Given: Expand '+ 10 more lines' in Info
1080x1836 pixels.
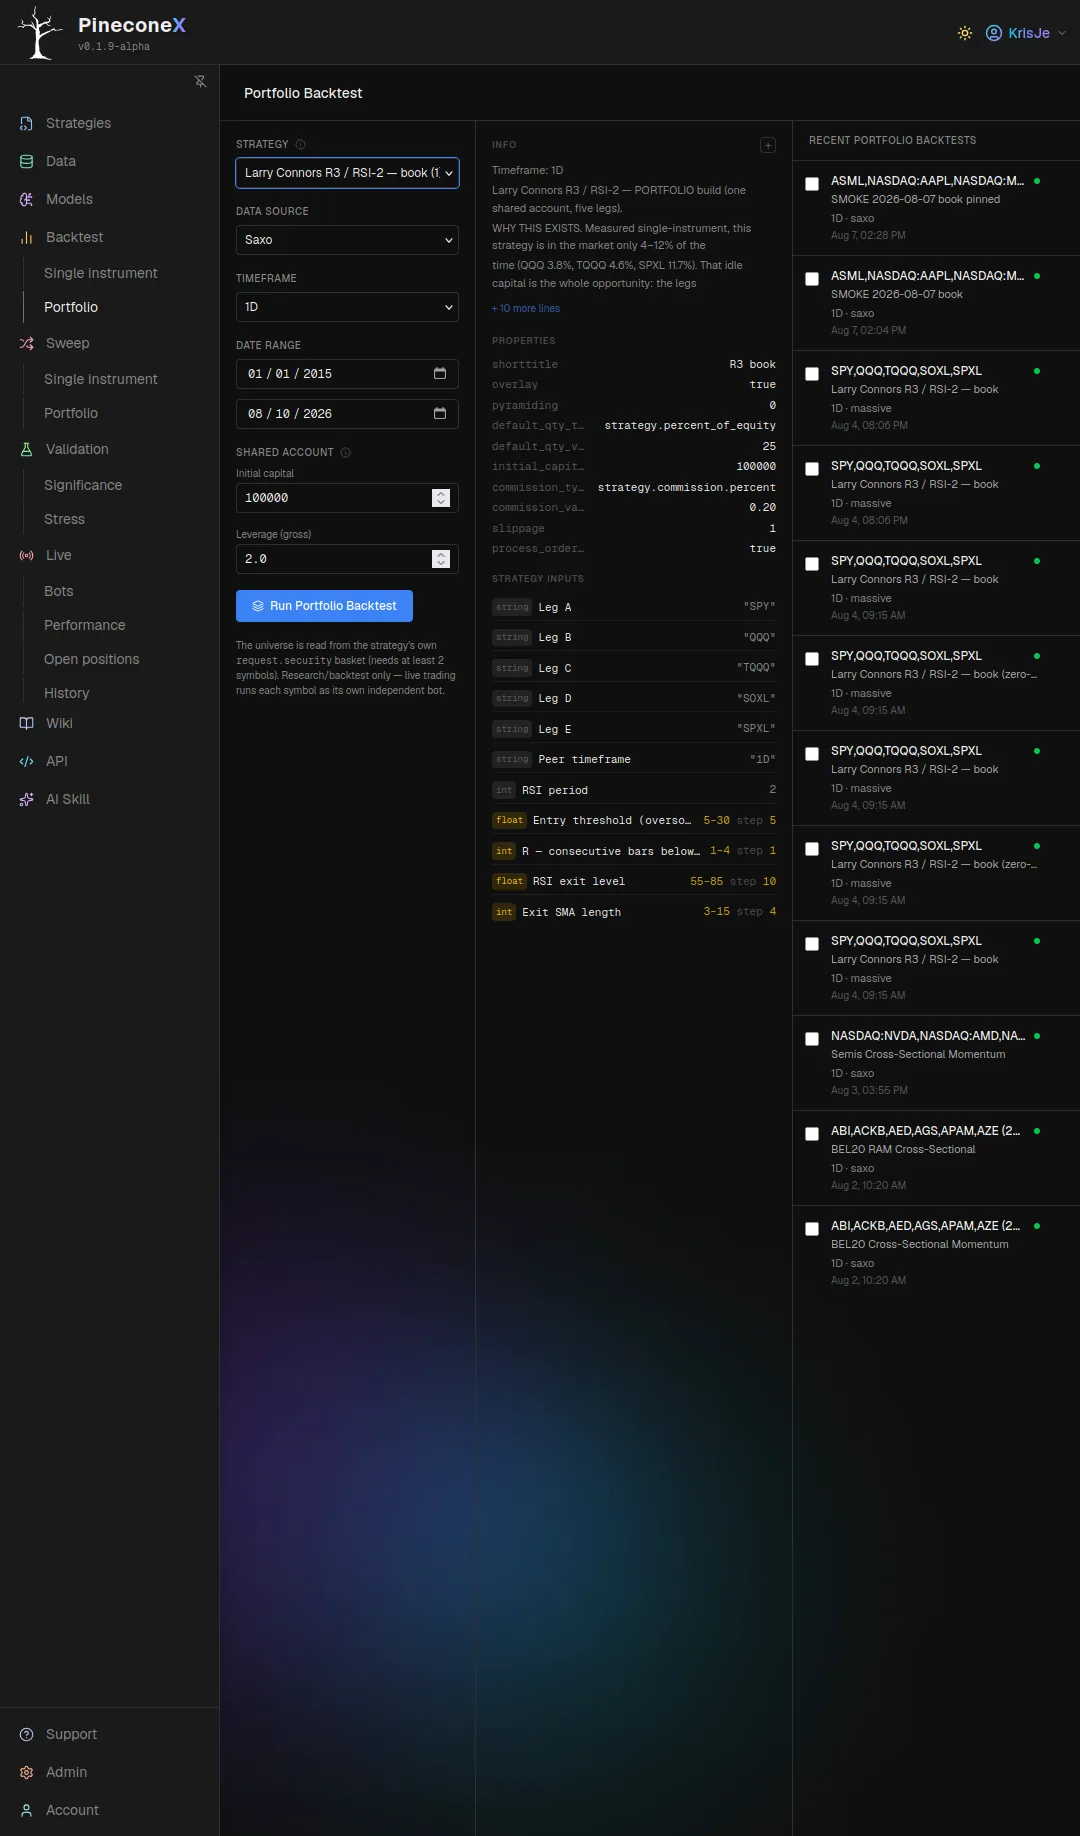Looking at the screenshot, I should pos(526,308).
